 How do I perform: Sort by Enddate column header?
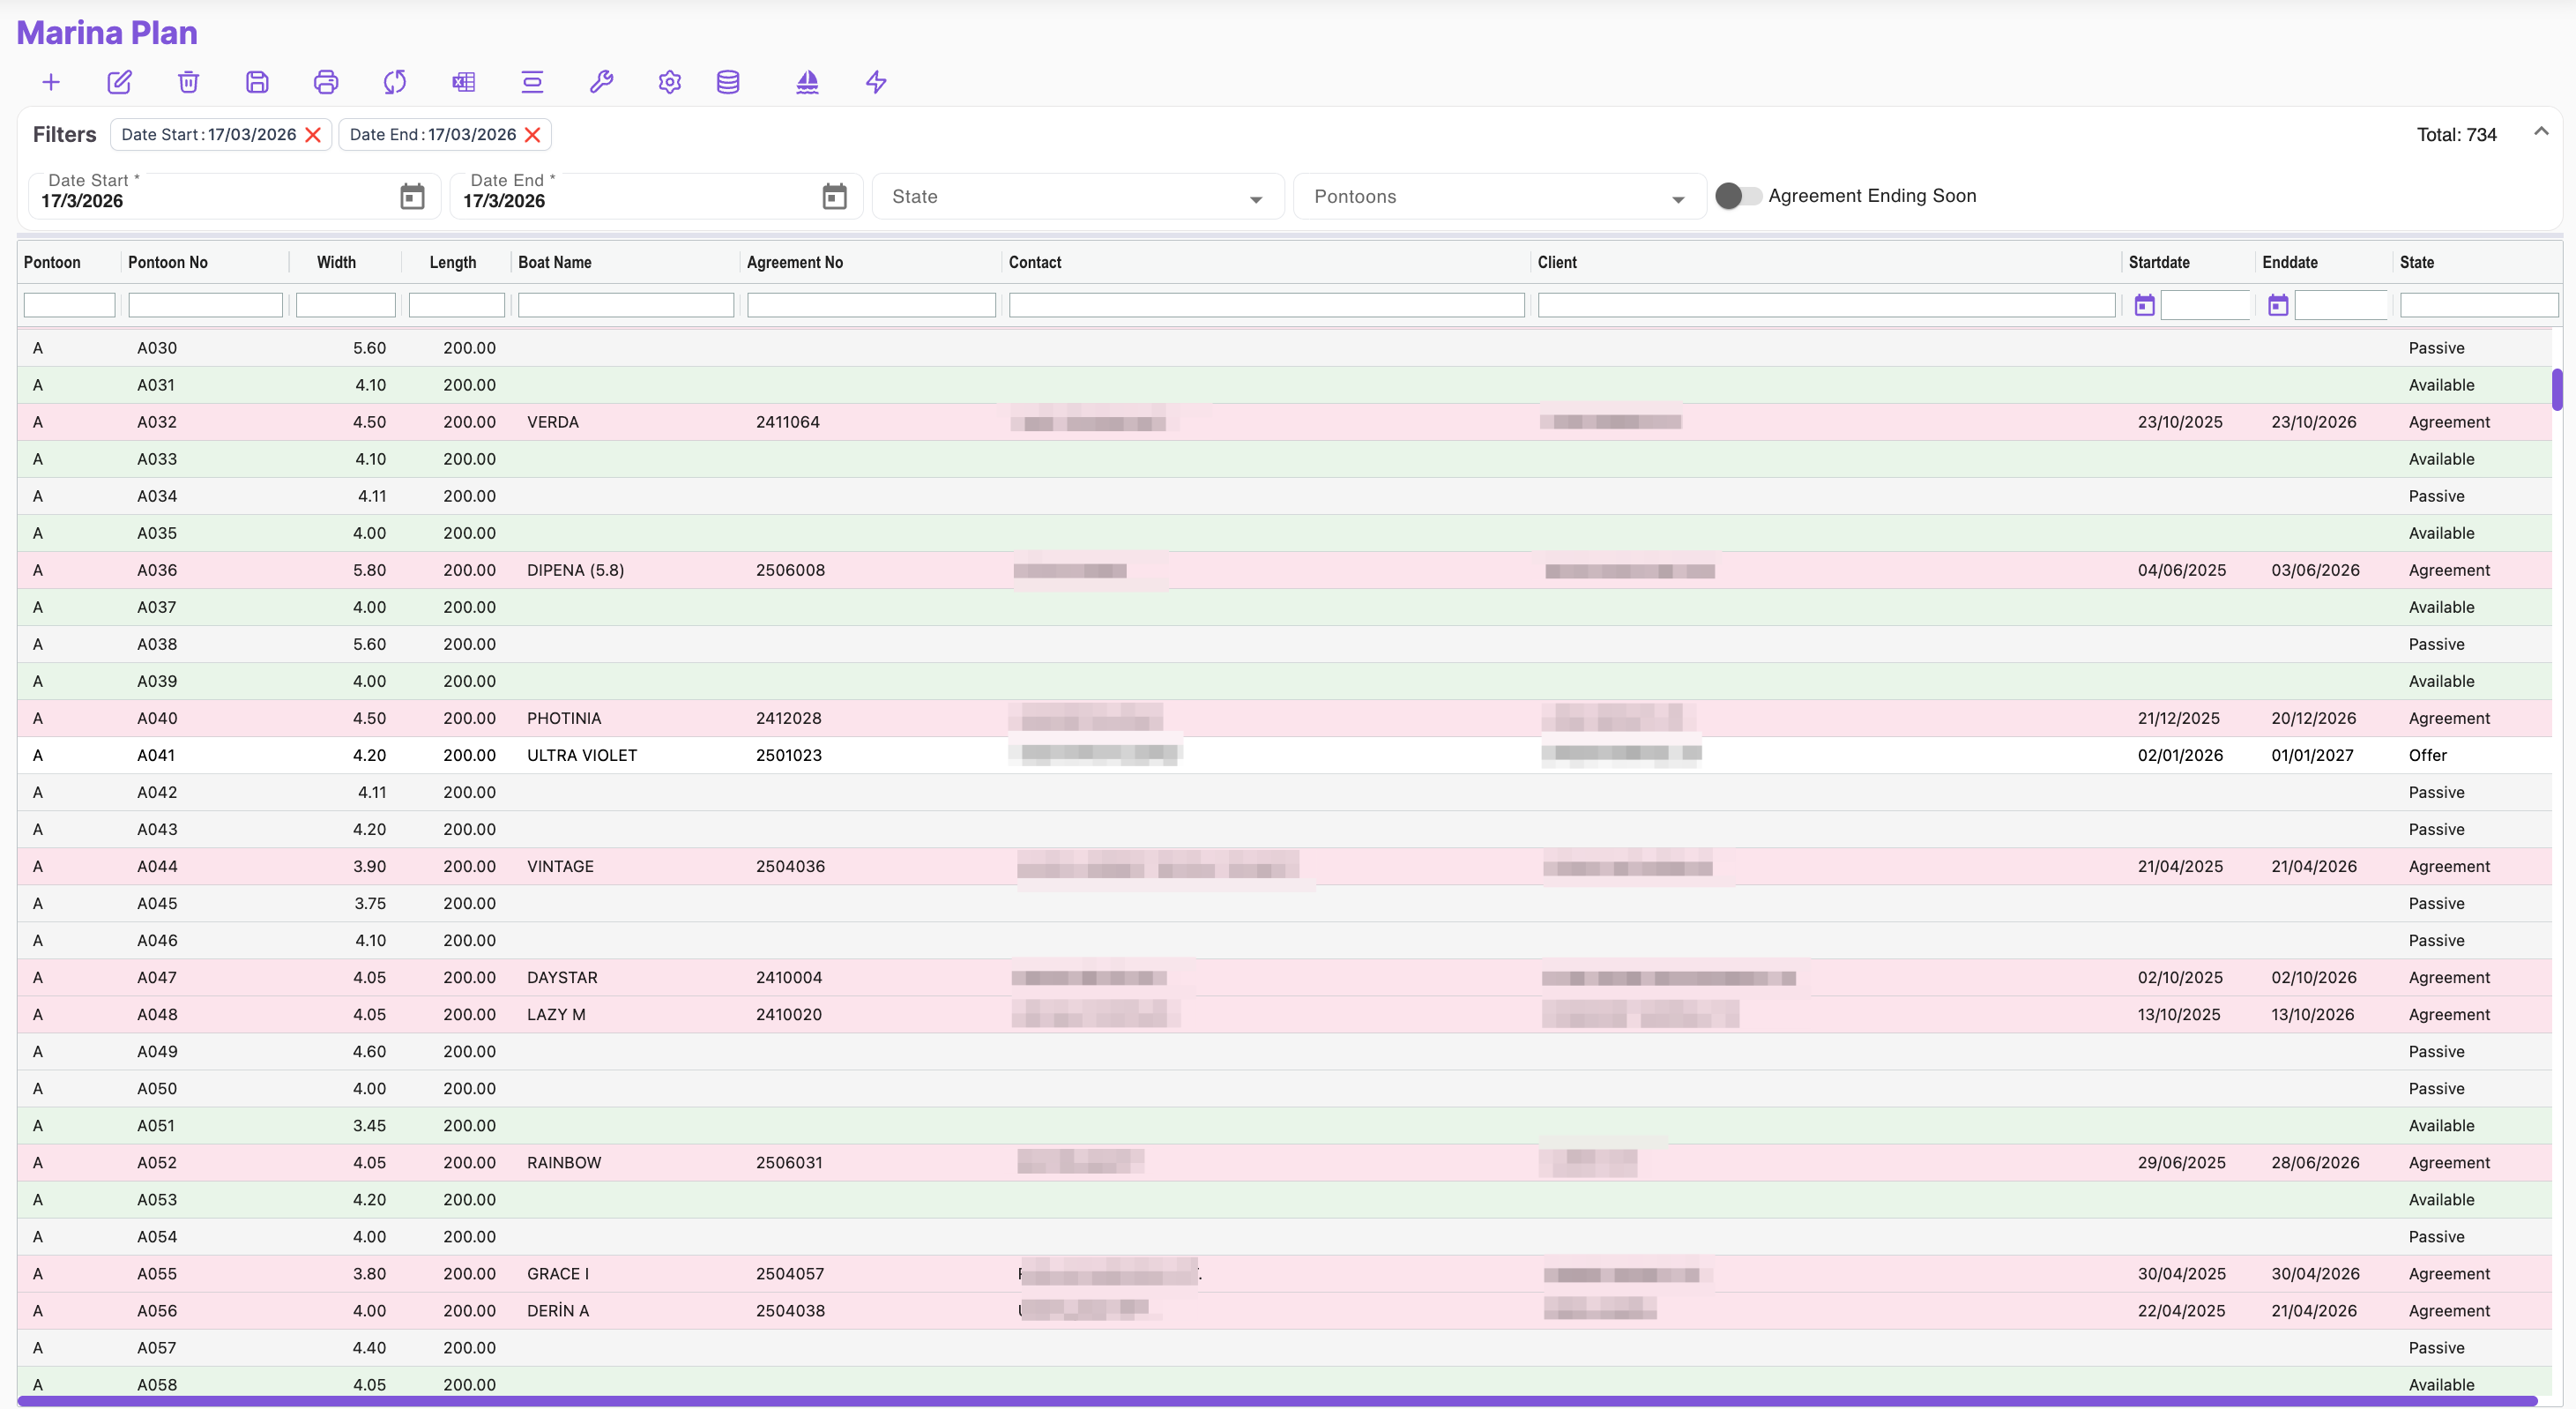coord(2289,262)
